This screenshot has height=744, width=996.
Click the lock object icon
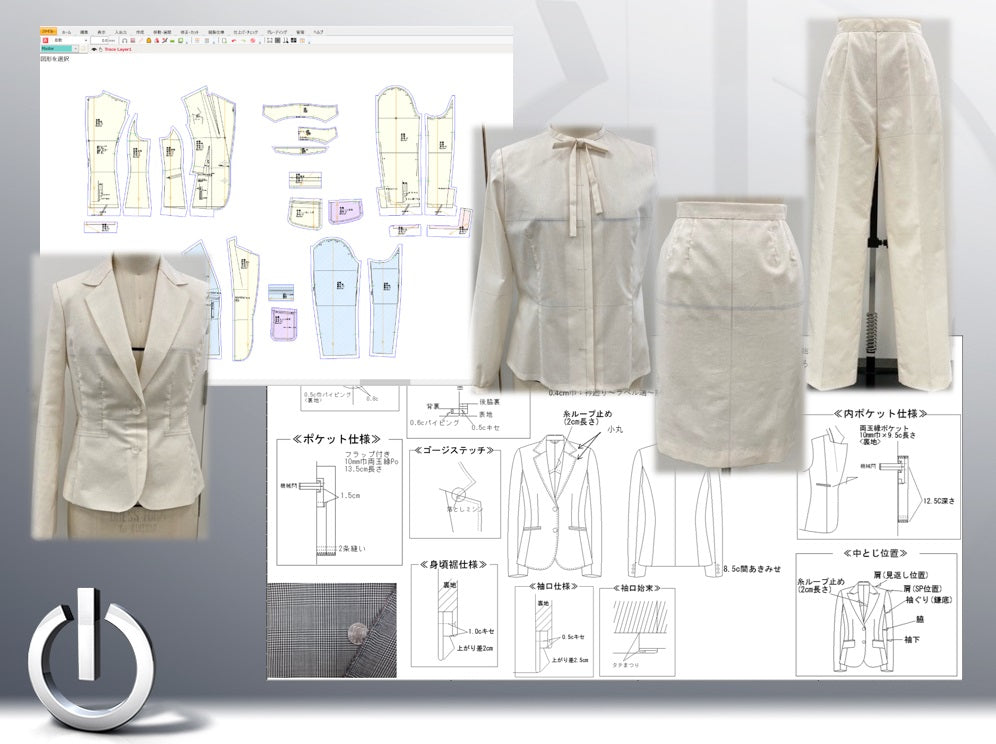pyautogui.click(x=149, y=41)
